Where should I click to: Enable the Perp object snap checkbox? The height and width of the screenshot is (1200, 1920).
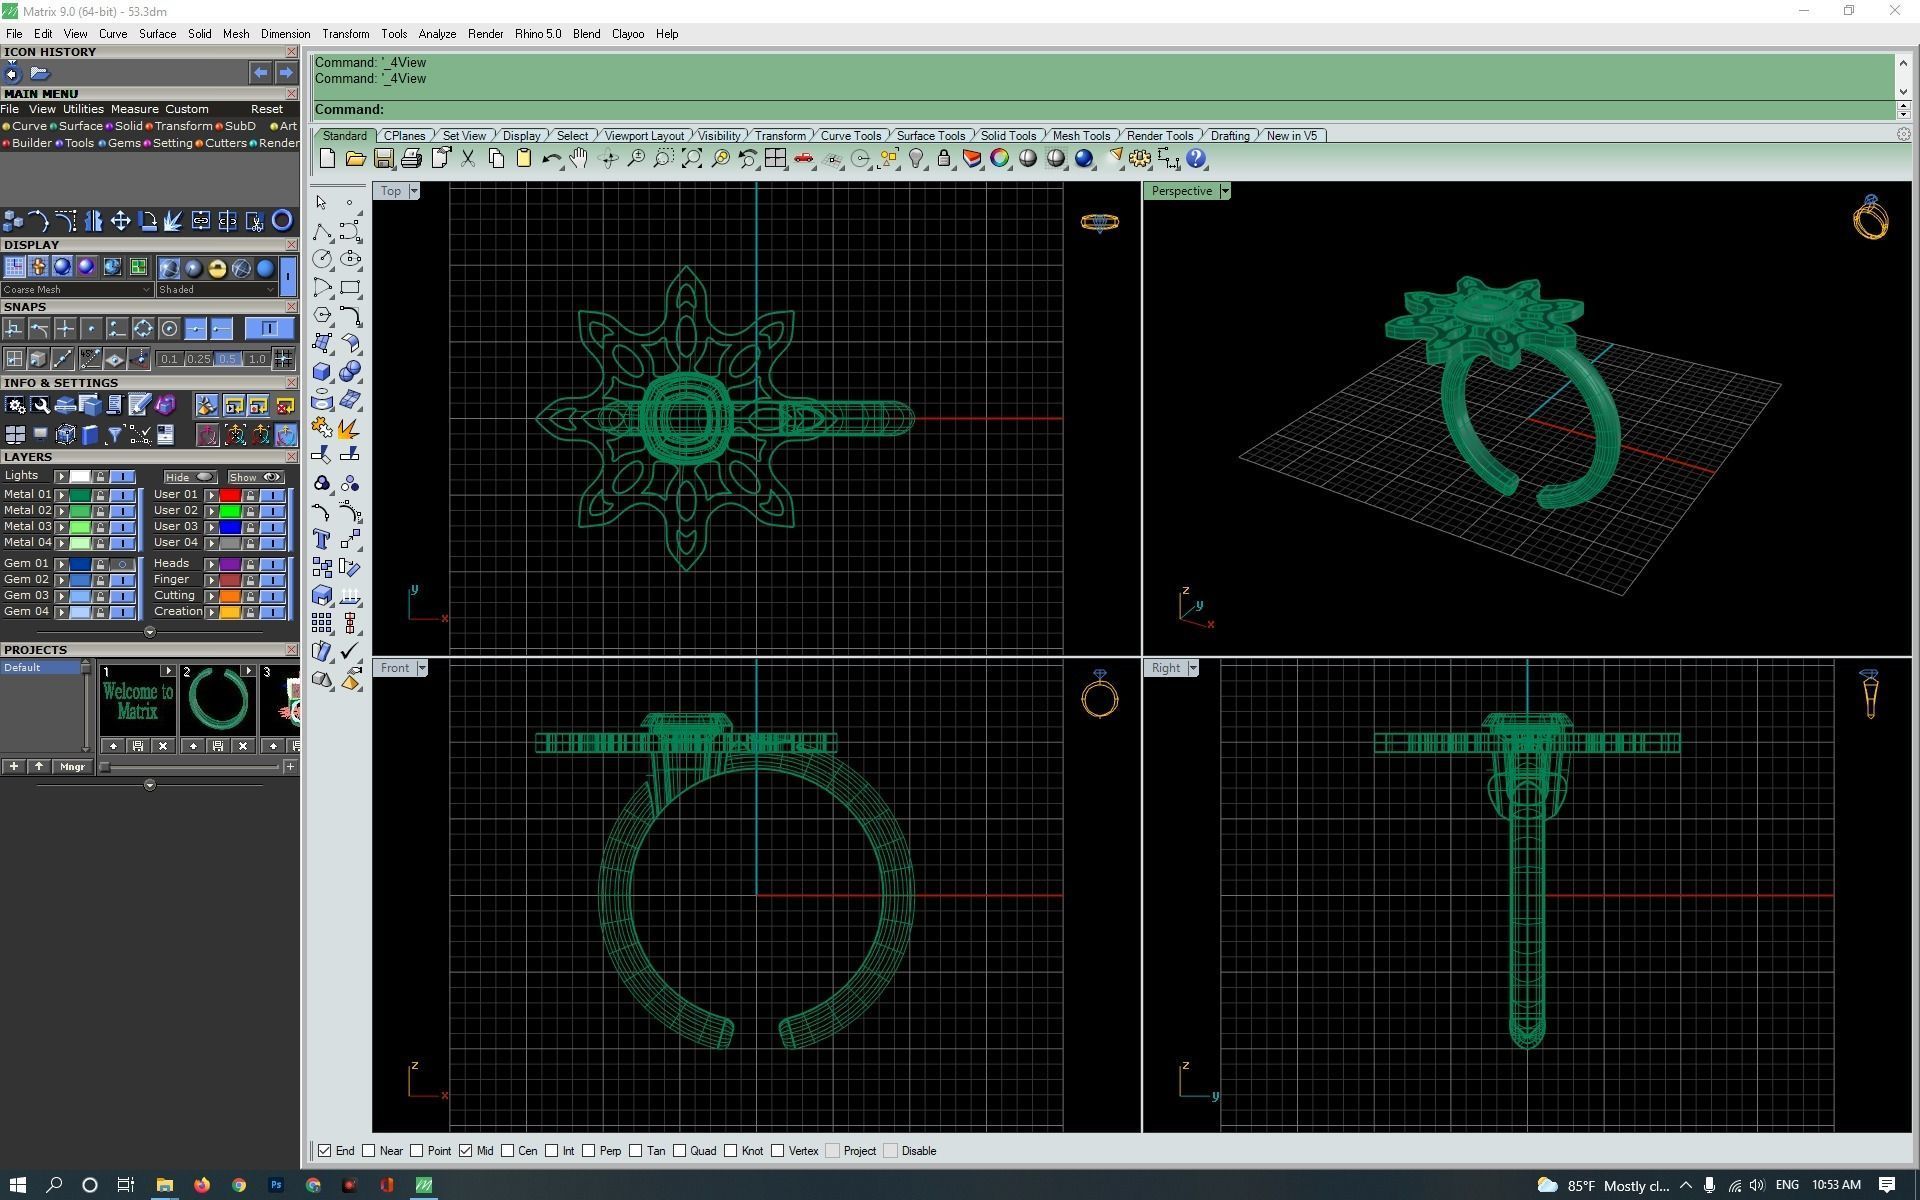click(588, 1151)
